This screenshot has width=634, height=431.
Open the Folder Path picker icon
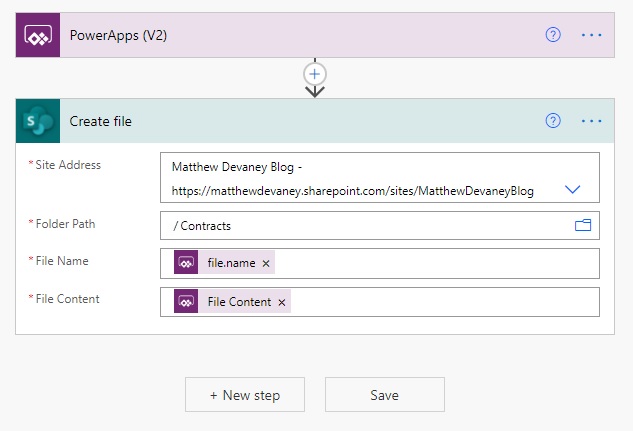[x=583, y=225]
